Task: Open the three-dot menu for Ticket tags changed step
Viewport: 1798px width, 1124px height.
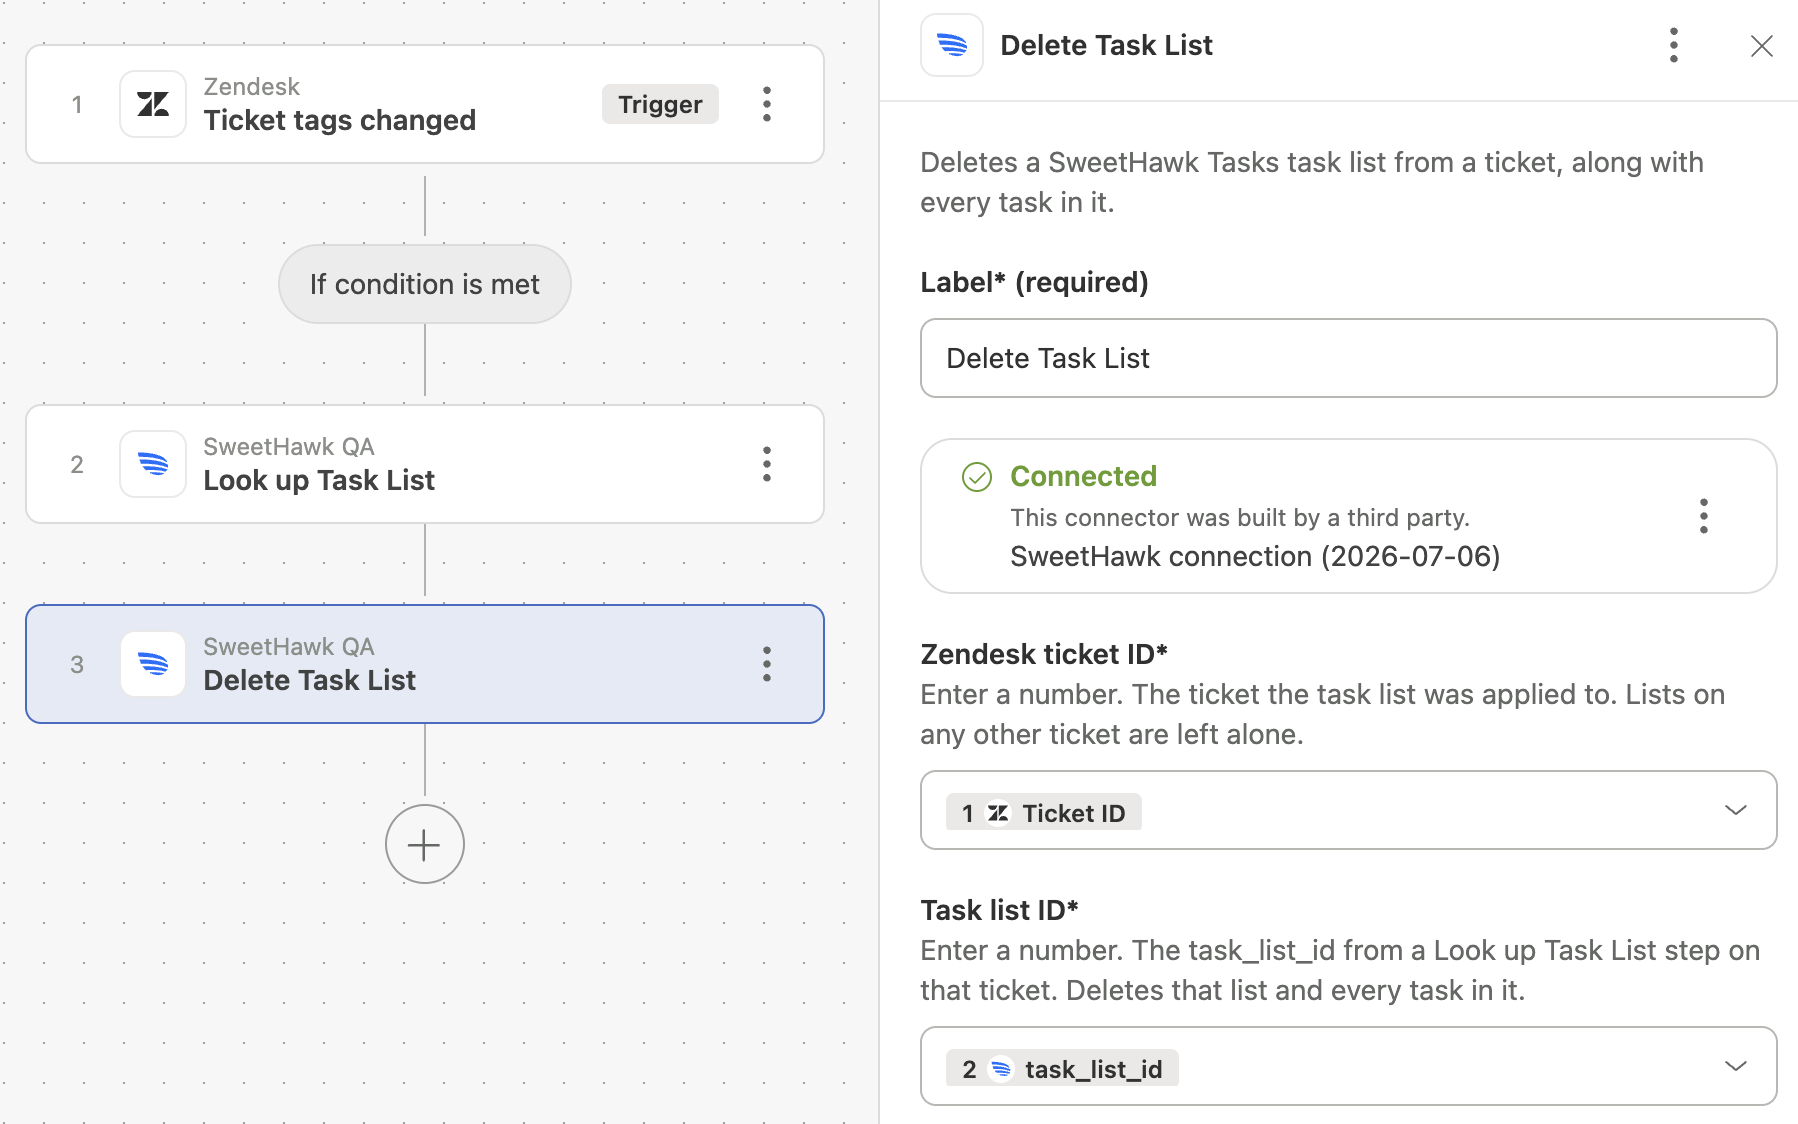Action: (767, 104)
